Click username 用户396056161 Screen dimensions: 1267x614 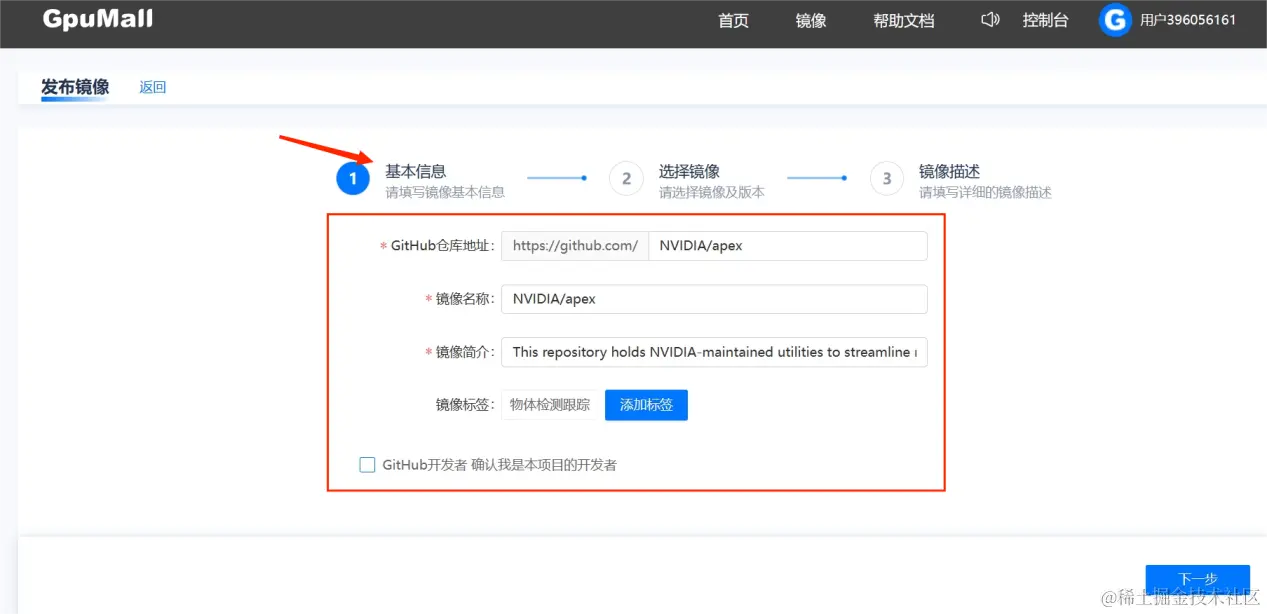coord(1188,20)
